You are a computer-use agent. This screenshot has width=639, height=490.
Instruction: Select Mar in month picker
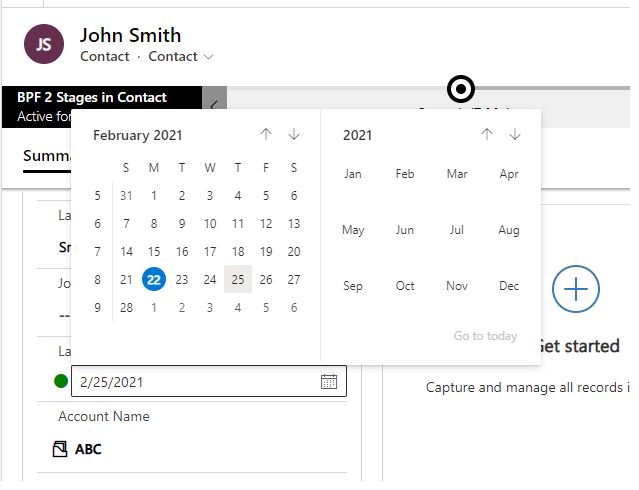click(x=457, y=174)
